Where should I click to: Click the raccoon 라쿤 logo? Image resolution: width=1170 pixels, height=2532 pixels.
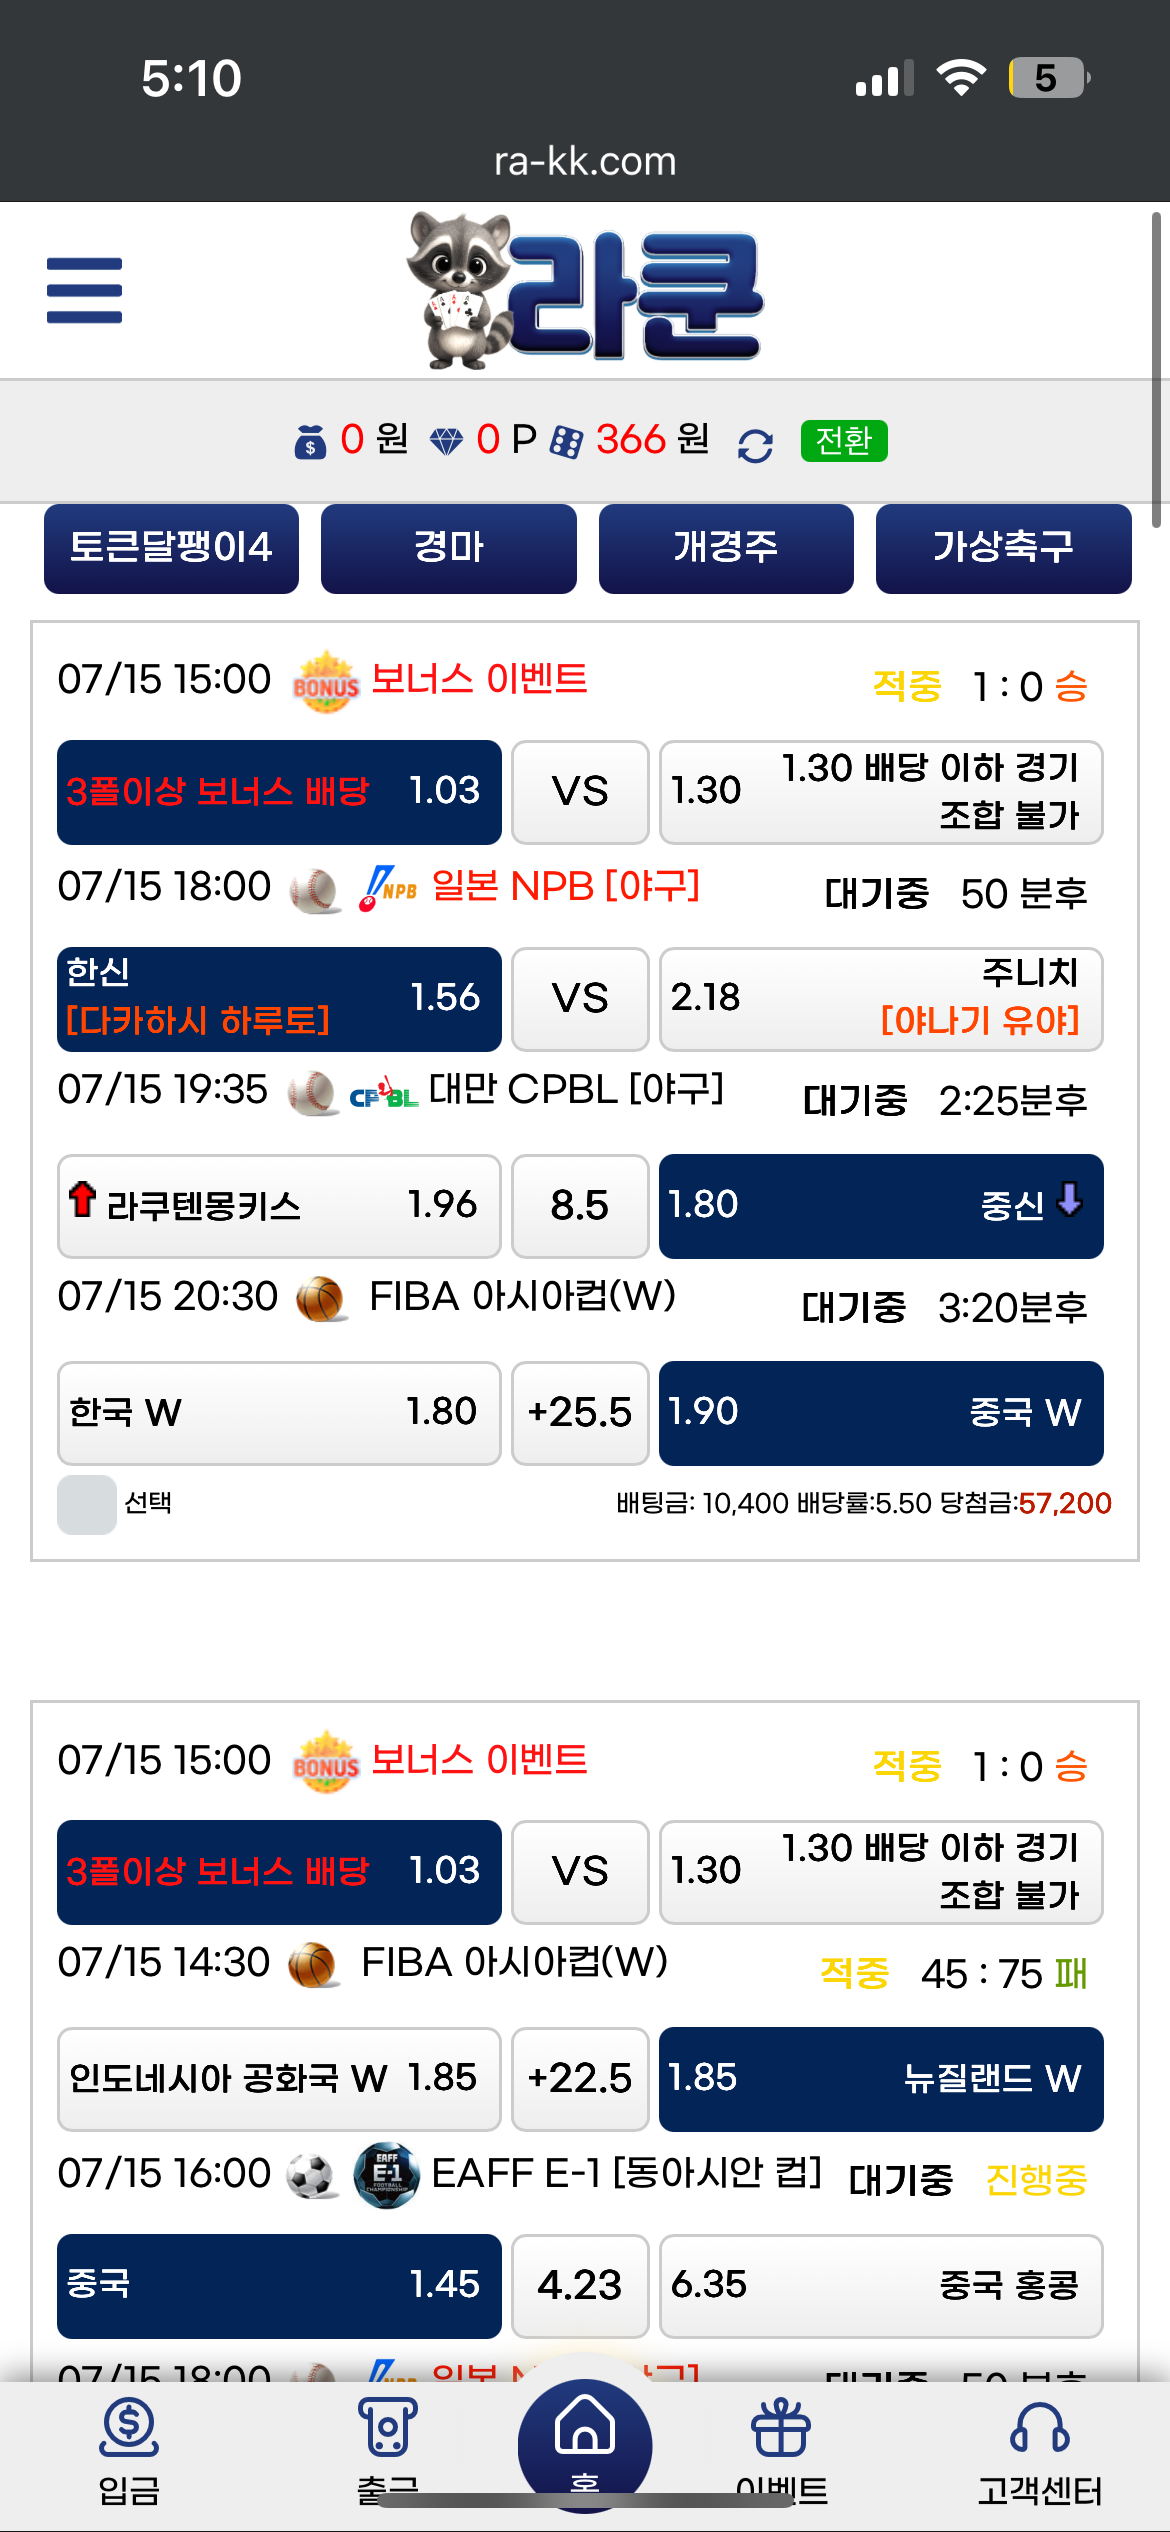pyautogui.click(x=584, y=290)
